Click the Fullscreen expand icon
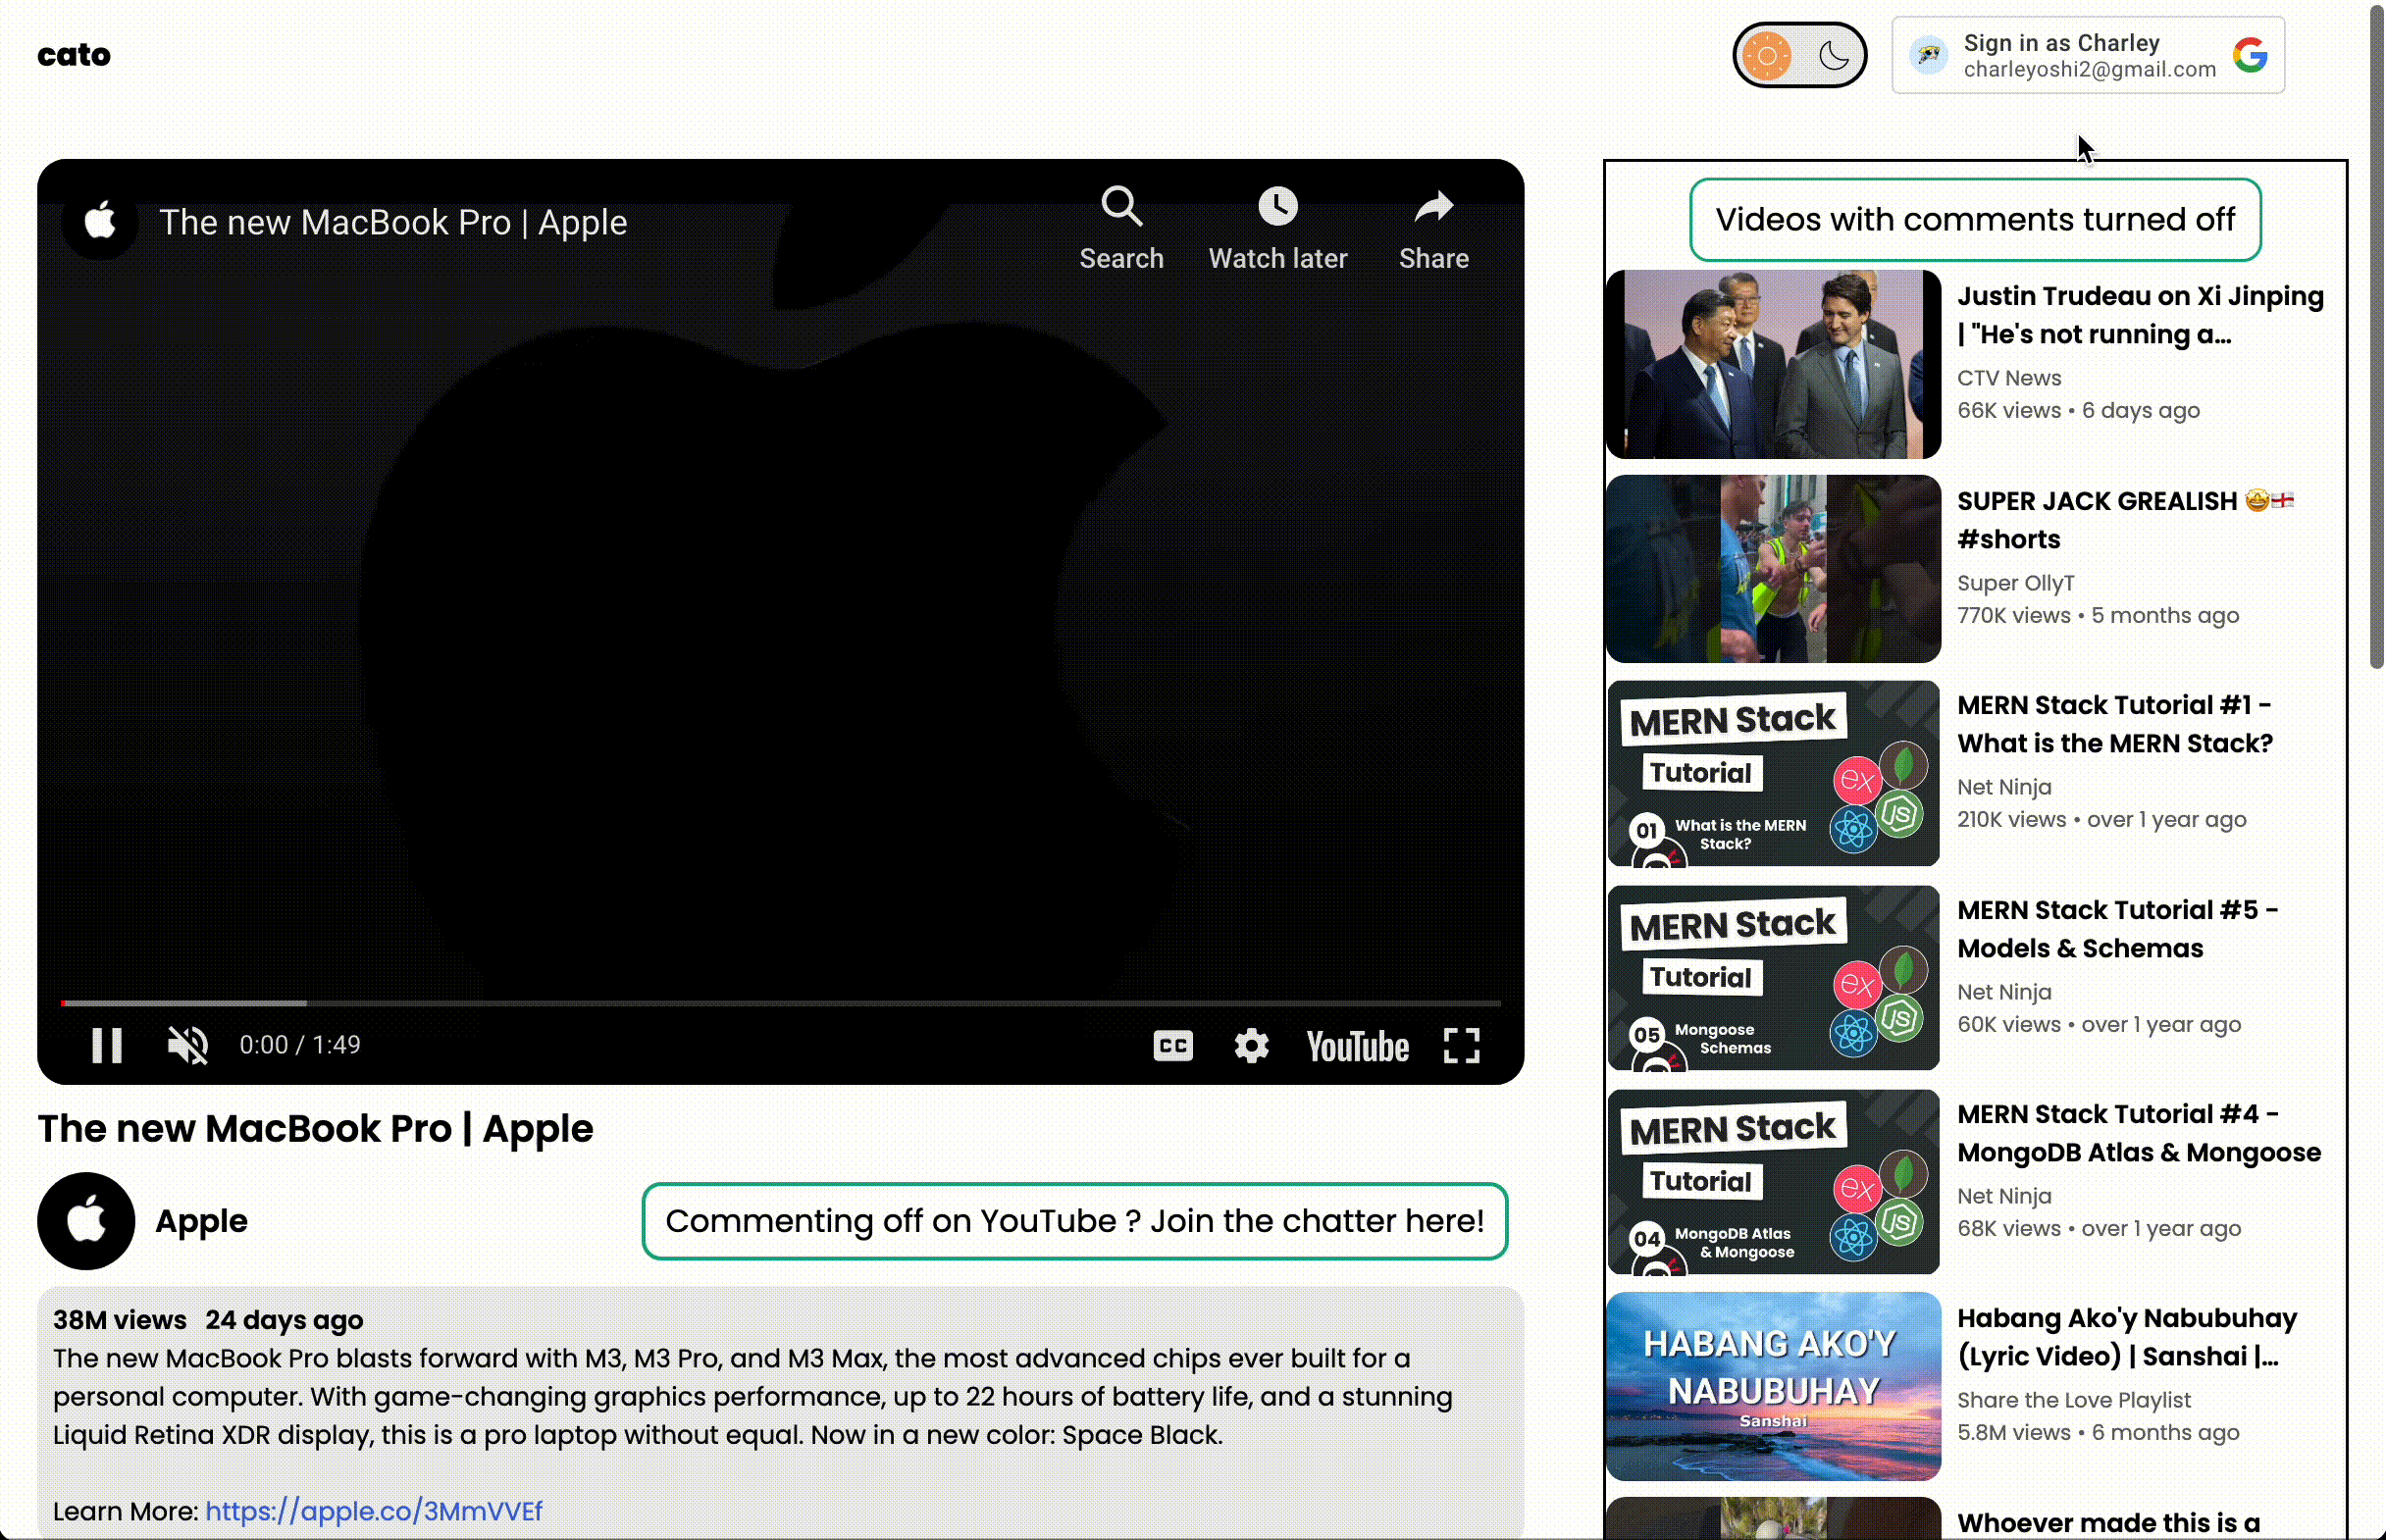The width and height of the screenshot is (2386, 1540). point(1461,1043)
